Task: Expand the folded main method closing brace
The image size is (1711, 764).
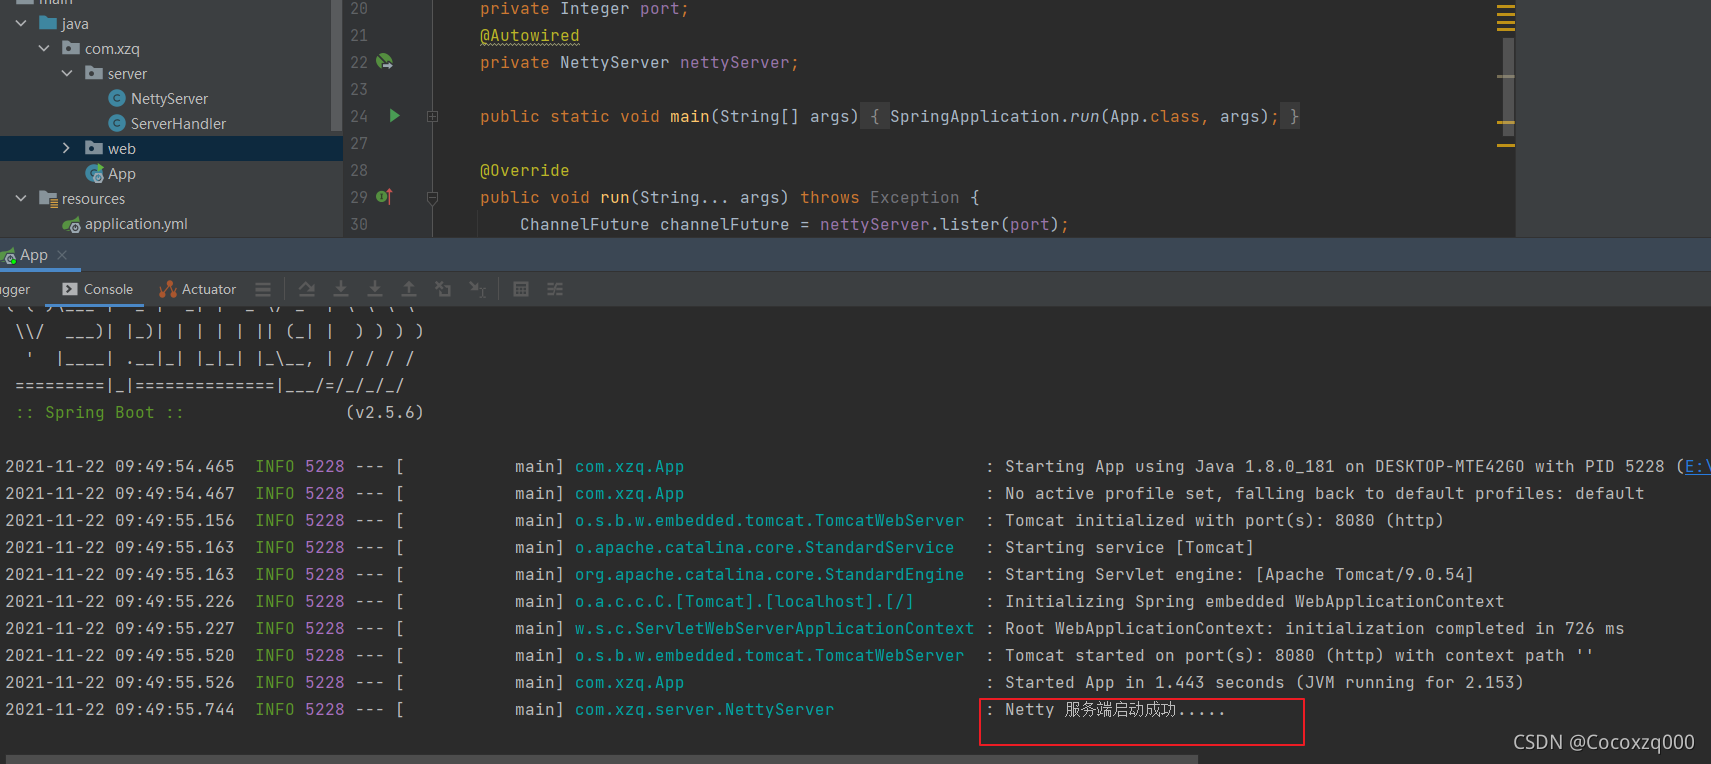Action: 1294,116
